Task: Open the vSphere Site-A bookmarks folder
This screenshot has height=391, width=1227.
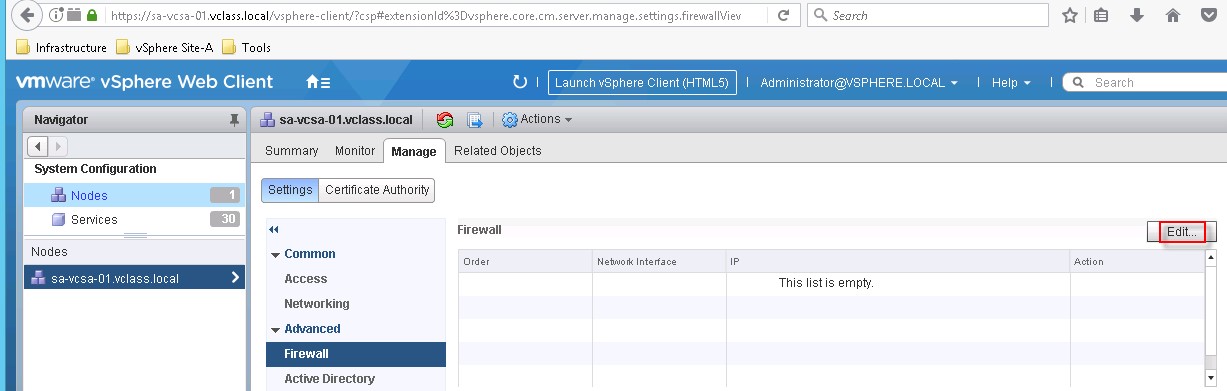Action: pos(164,47)
